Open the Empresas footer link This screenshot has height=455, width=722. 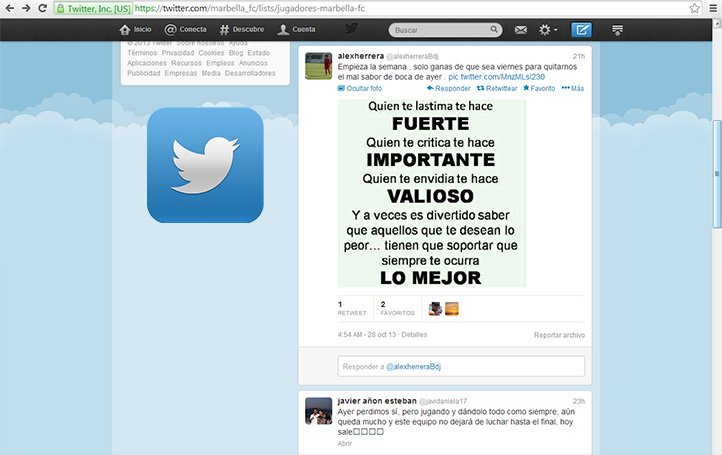pos(180,73)
